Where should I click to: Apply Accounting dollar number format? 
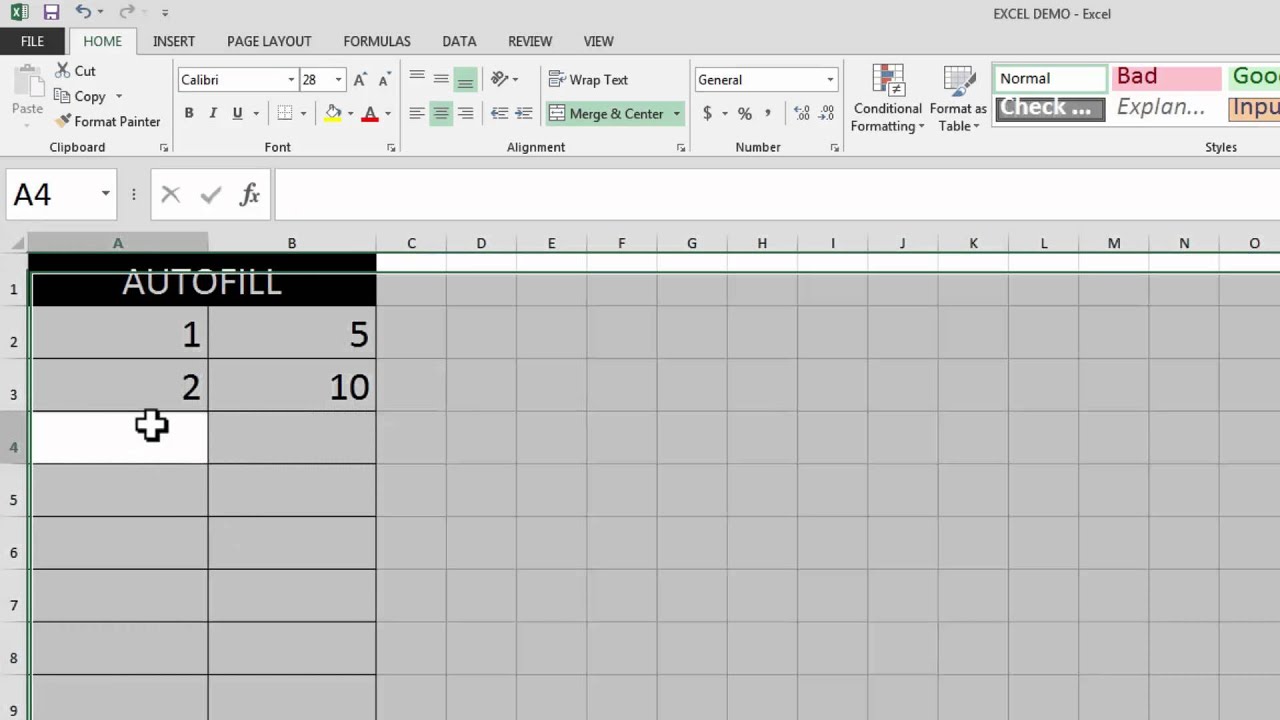pyautogui.click(x=707, y=113)
